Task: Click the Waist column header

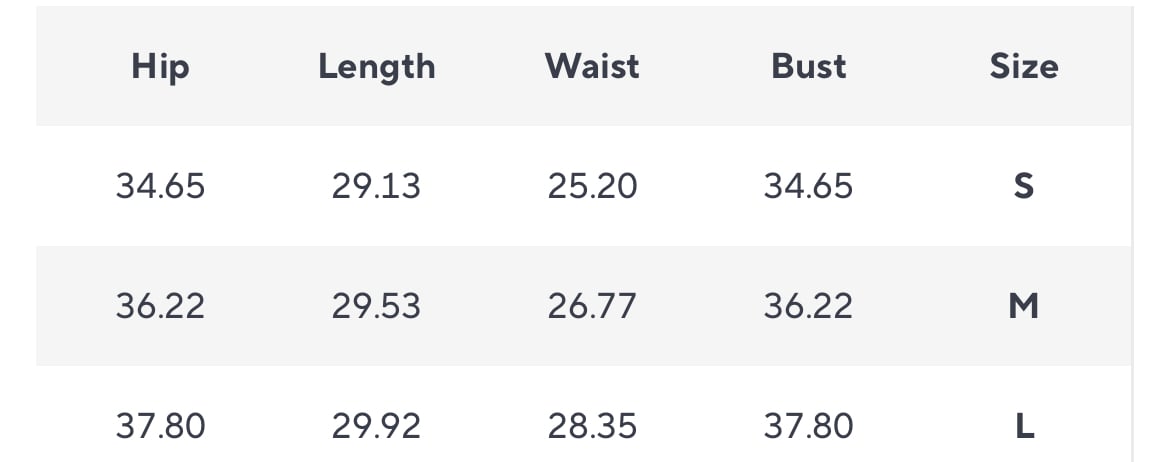Action: pyautogui.click(x=592, y=66)
